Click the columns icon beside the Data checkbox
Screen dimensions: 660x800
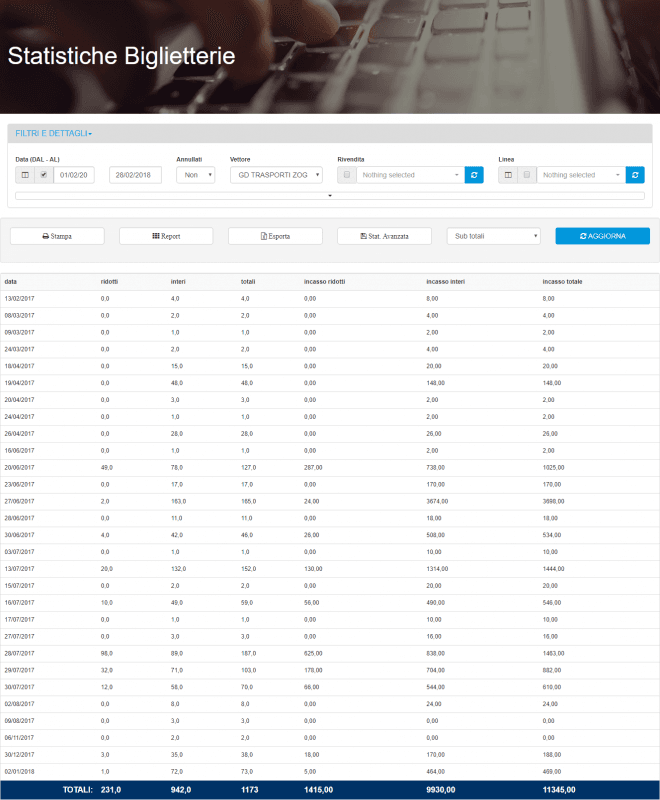click(x=25, y=175)
